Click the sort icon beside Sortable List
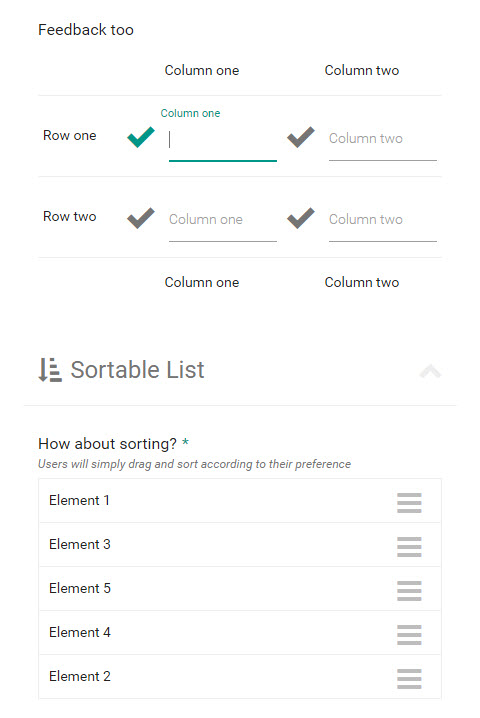The width and height of the screenshot is (480, 718). pyautogui.click(x=50, y=370)
